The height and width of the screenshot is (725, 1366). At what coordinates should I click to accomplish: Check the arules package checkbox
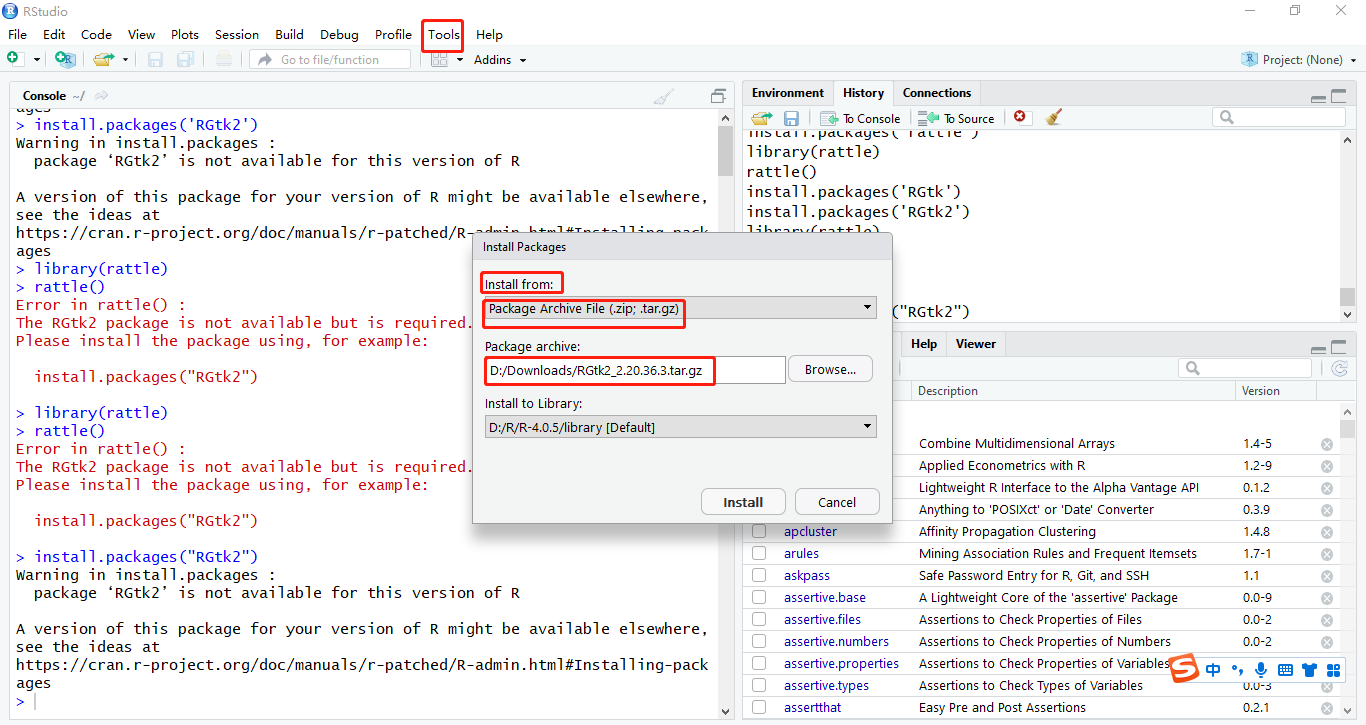758,553
